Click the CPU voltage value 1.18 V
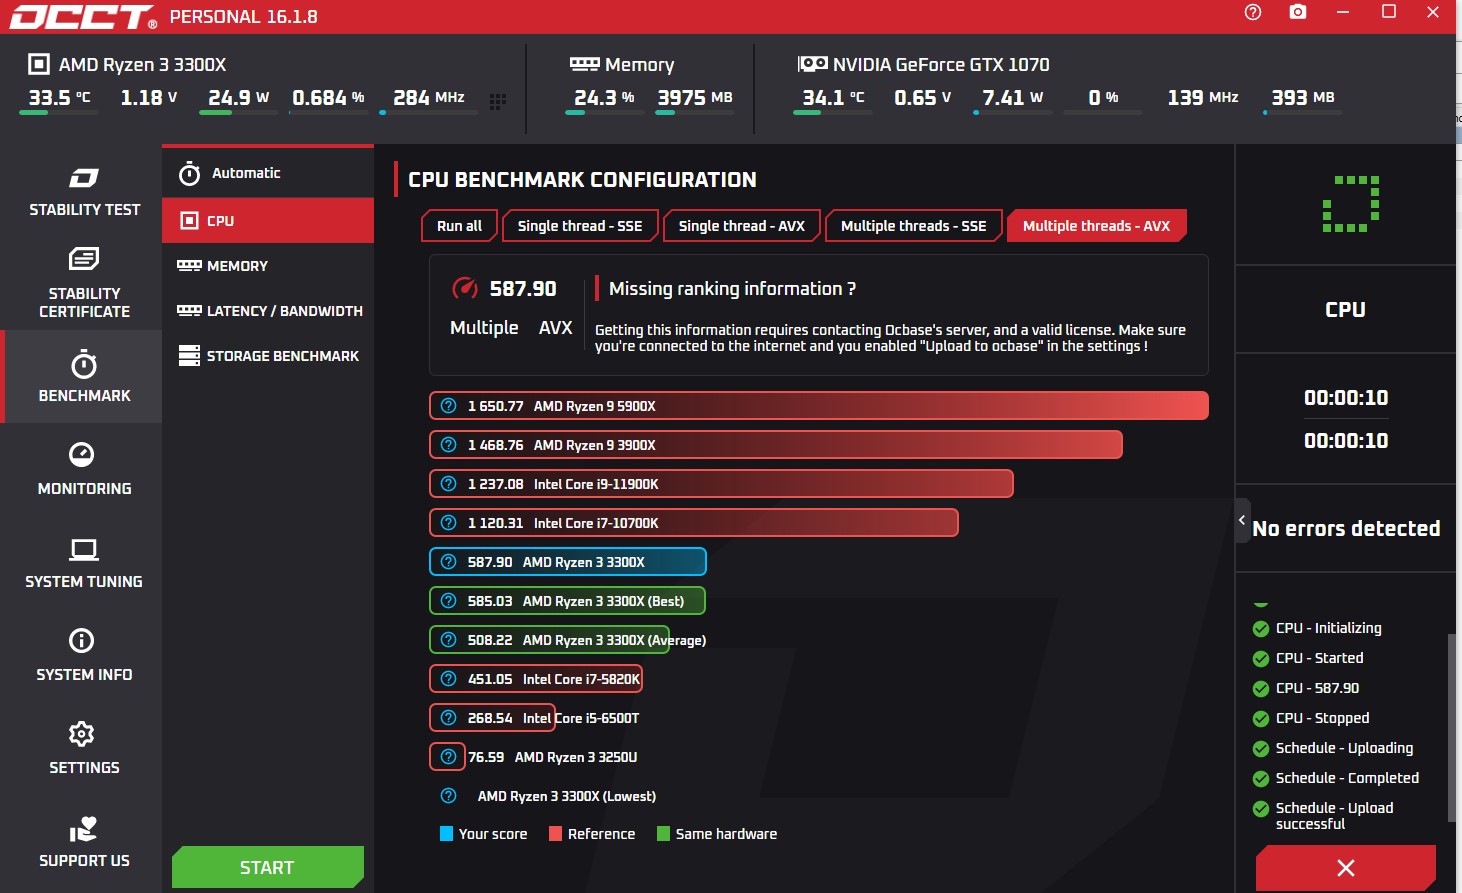This screenshot has height=893, width=1462. coord(149,98)
